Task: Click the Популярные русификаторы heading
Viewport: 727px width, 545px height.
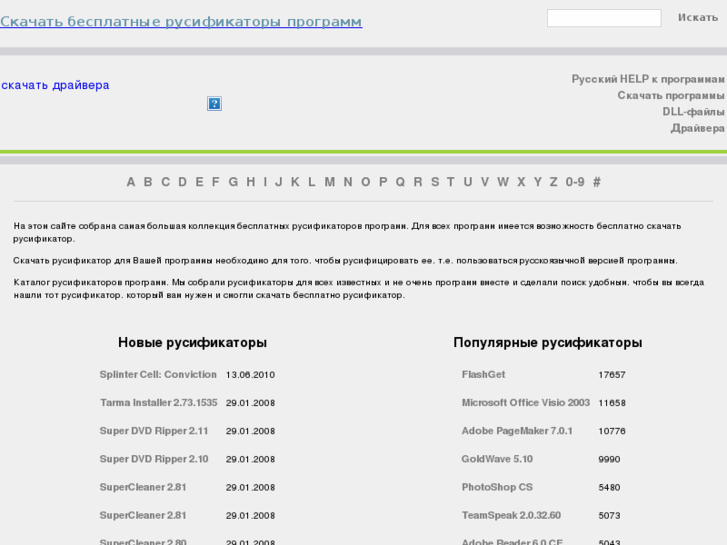Action: tap(548, 343)
